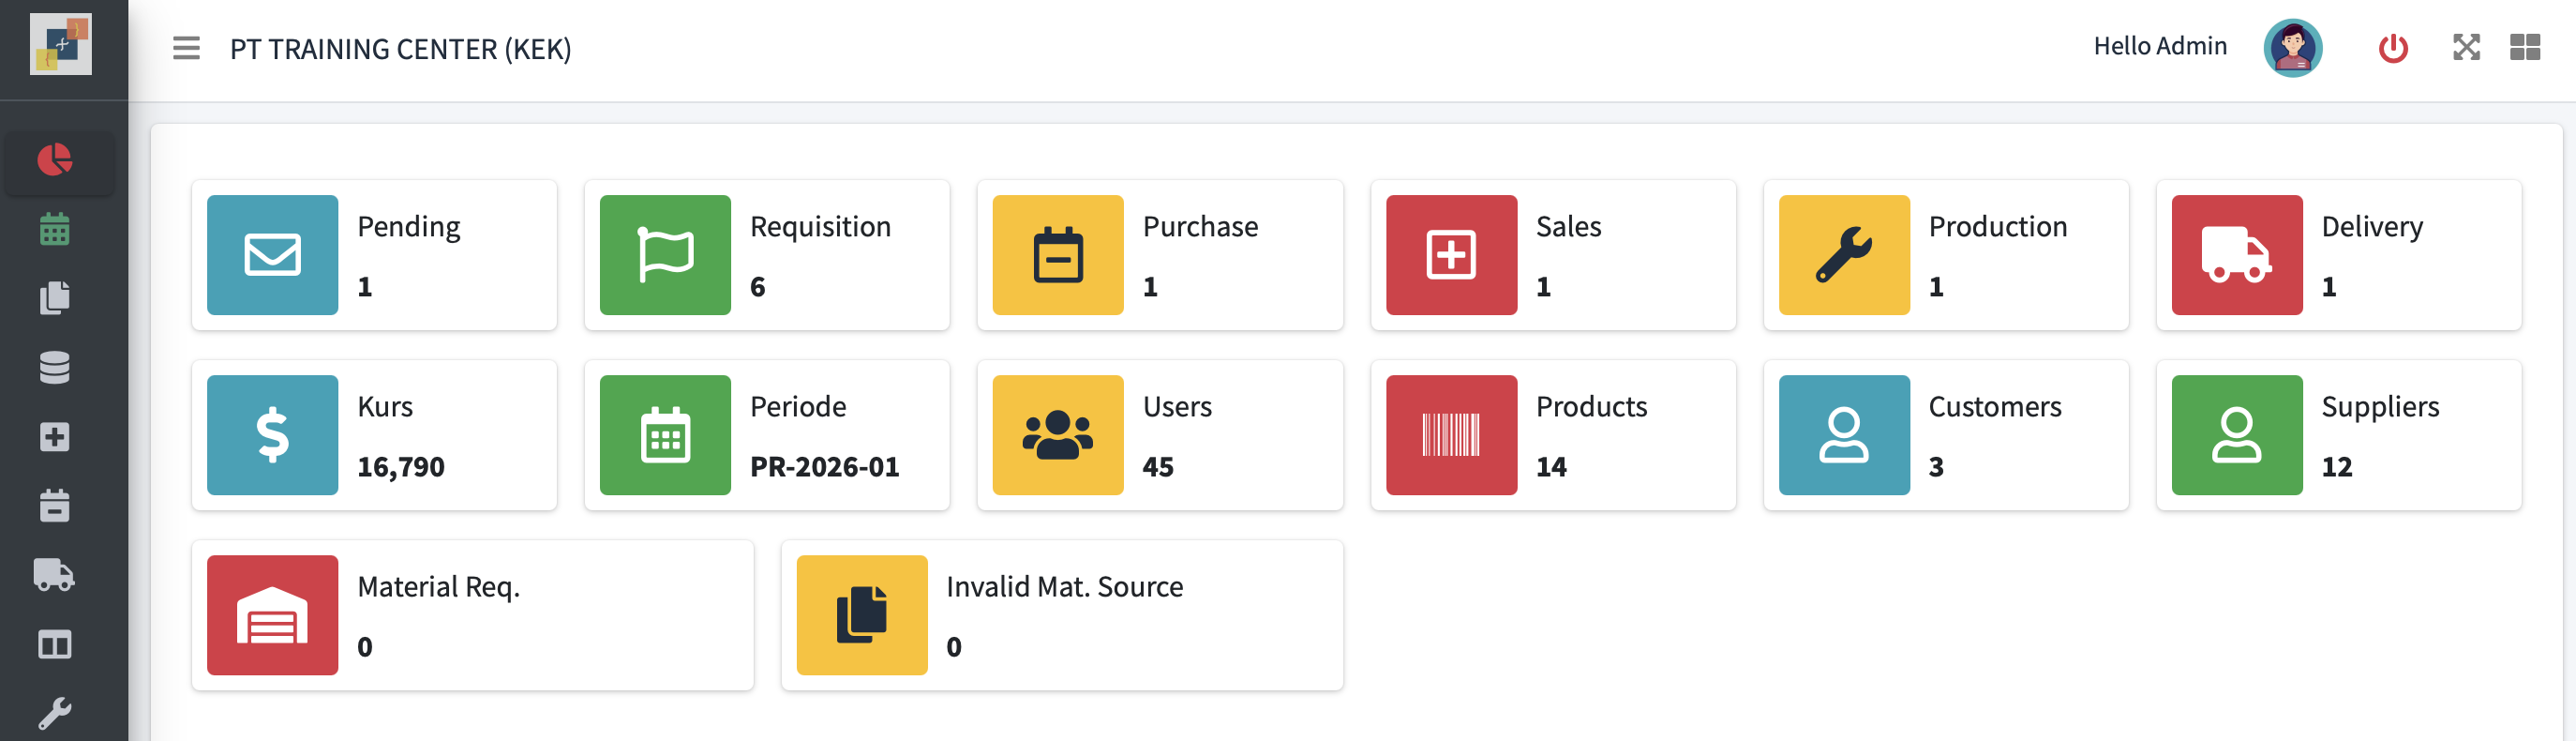Click the red power logout icon
The height and width of the screenshot is (741, 2576).
tap(2392, 48)
